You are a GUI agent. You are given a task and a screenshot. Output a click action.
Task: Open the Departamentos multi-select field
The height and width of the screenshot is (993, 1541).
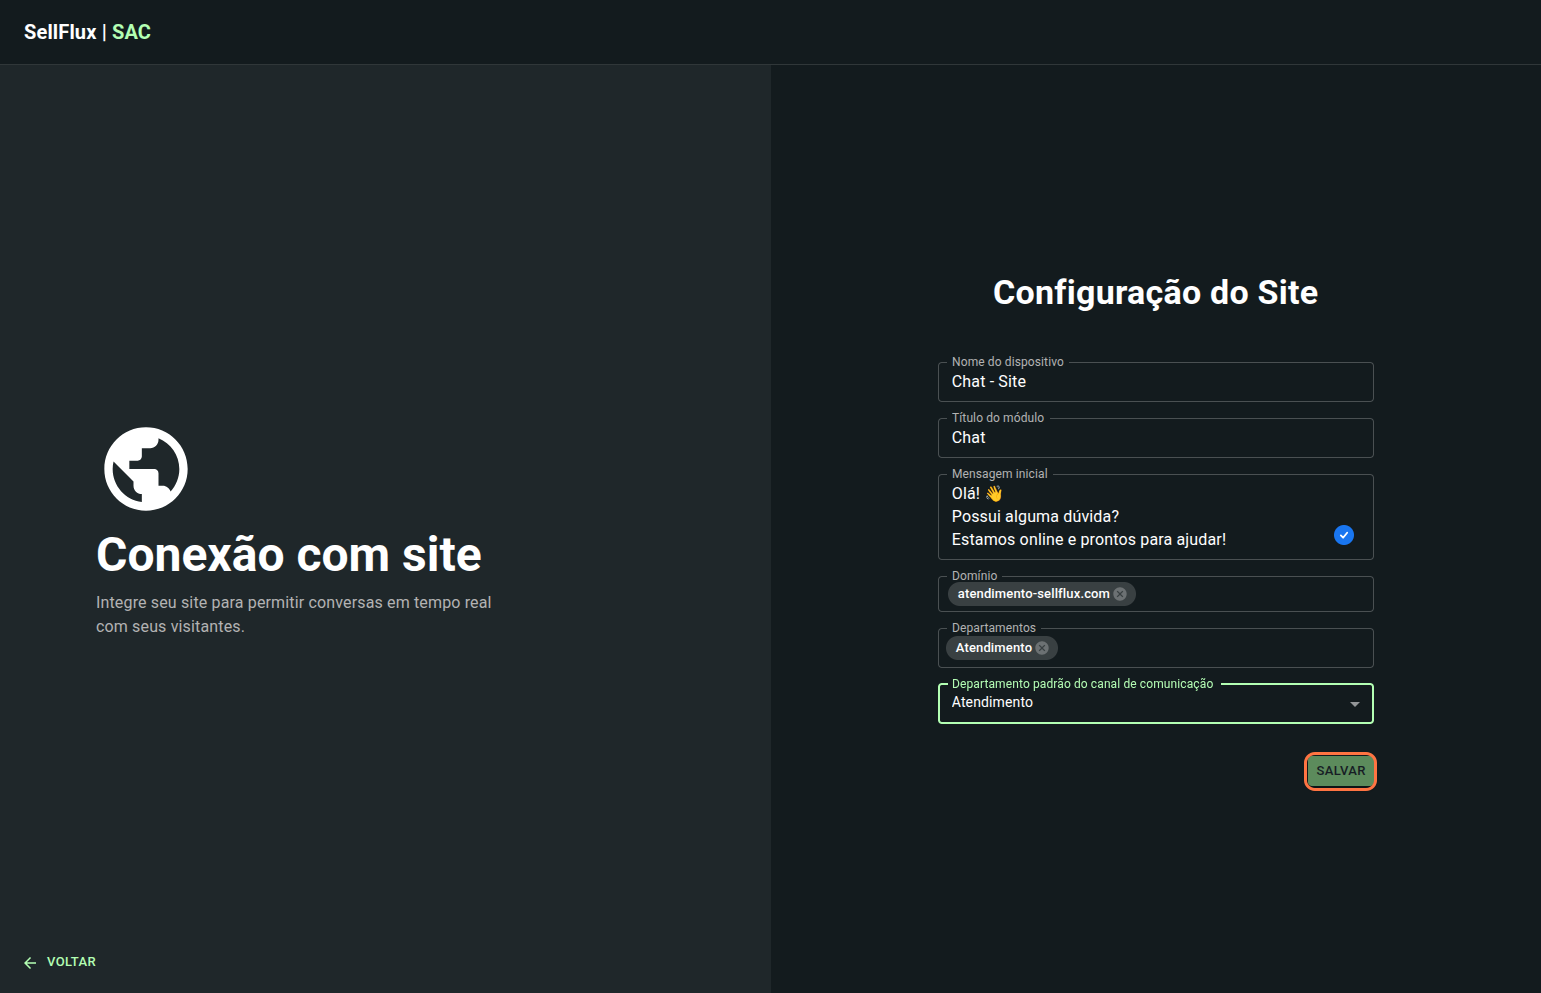coord(1210,648)
